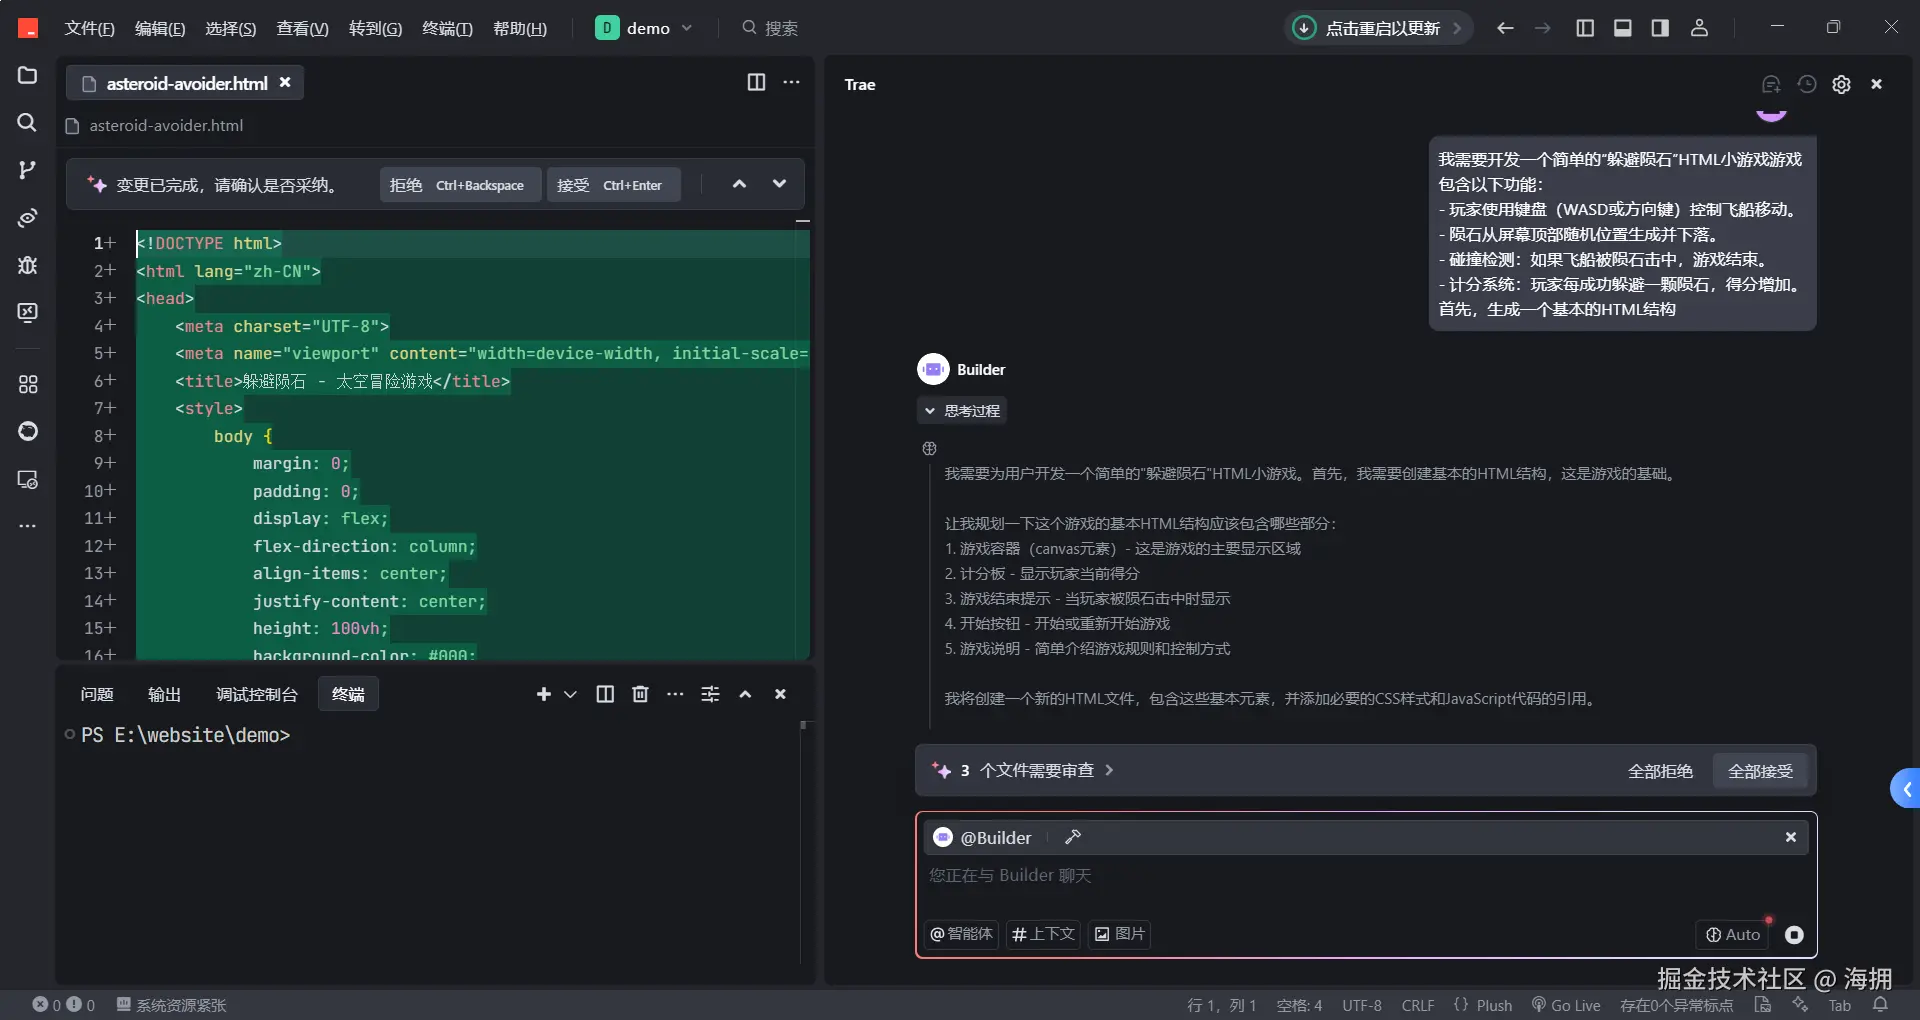
Task: Go to previous change with up arrow
Action: 739,184
